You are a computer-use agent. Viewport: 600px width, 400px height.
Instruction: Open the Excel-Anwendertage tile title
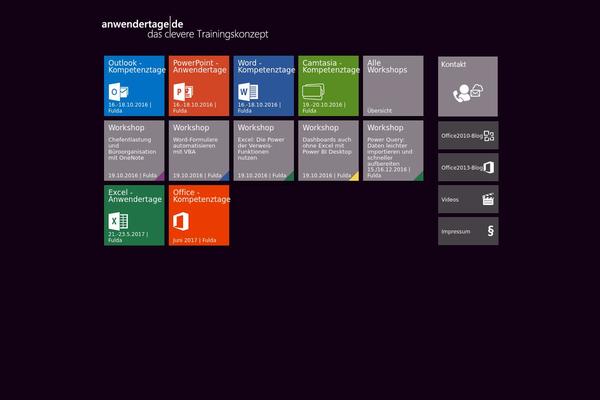coord(135,196)
